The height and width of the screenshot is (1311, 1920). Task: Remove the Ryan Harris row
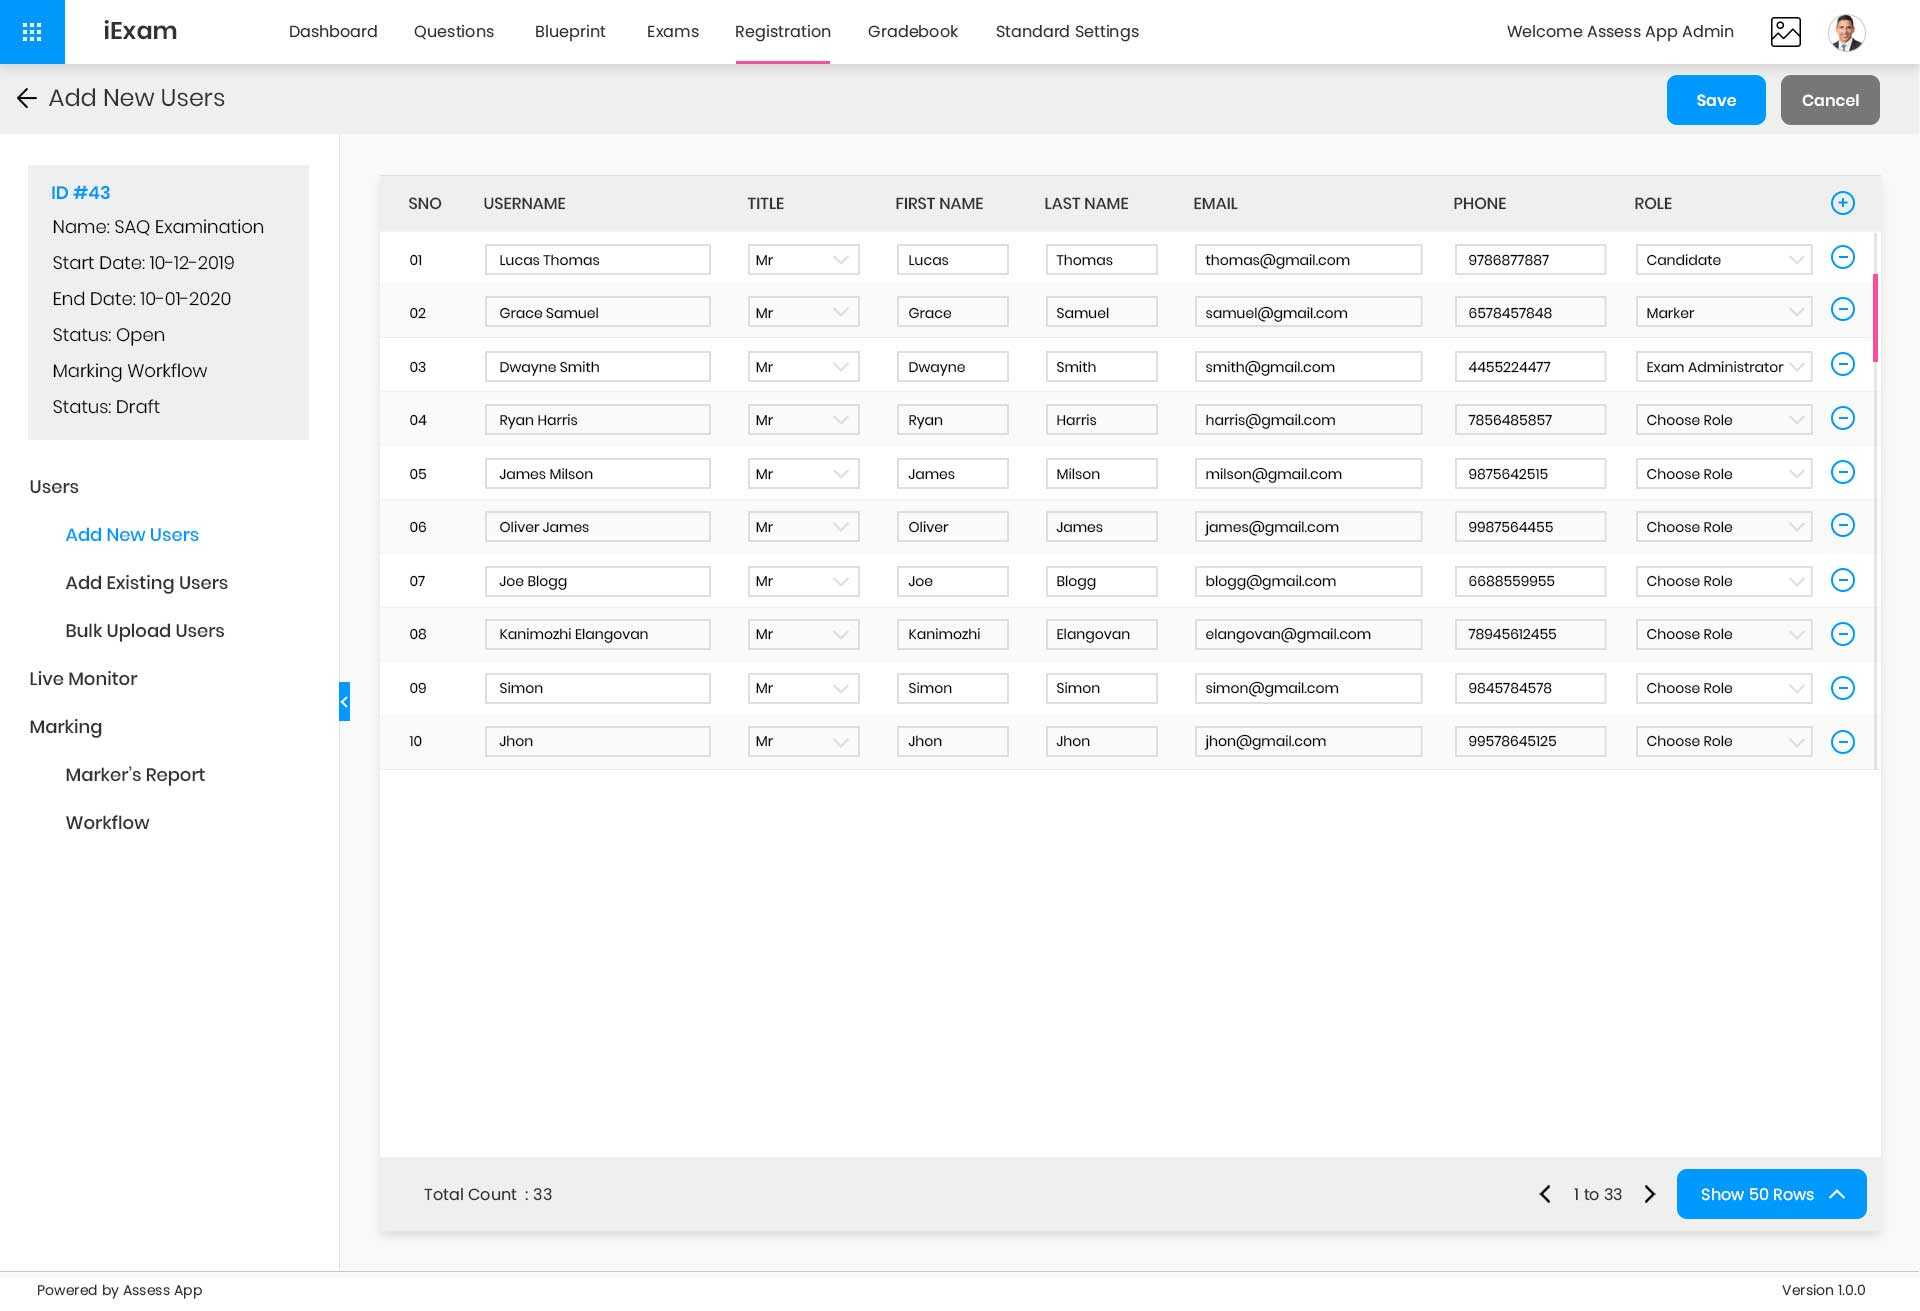(1842, 419)
